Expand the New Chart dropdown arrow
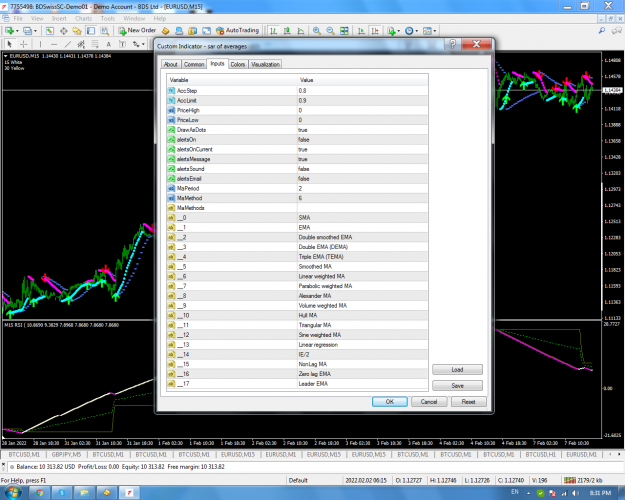The width and height of the screenshot is (625, 500). click(17, 31)
